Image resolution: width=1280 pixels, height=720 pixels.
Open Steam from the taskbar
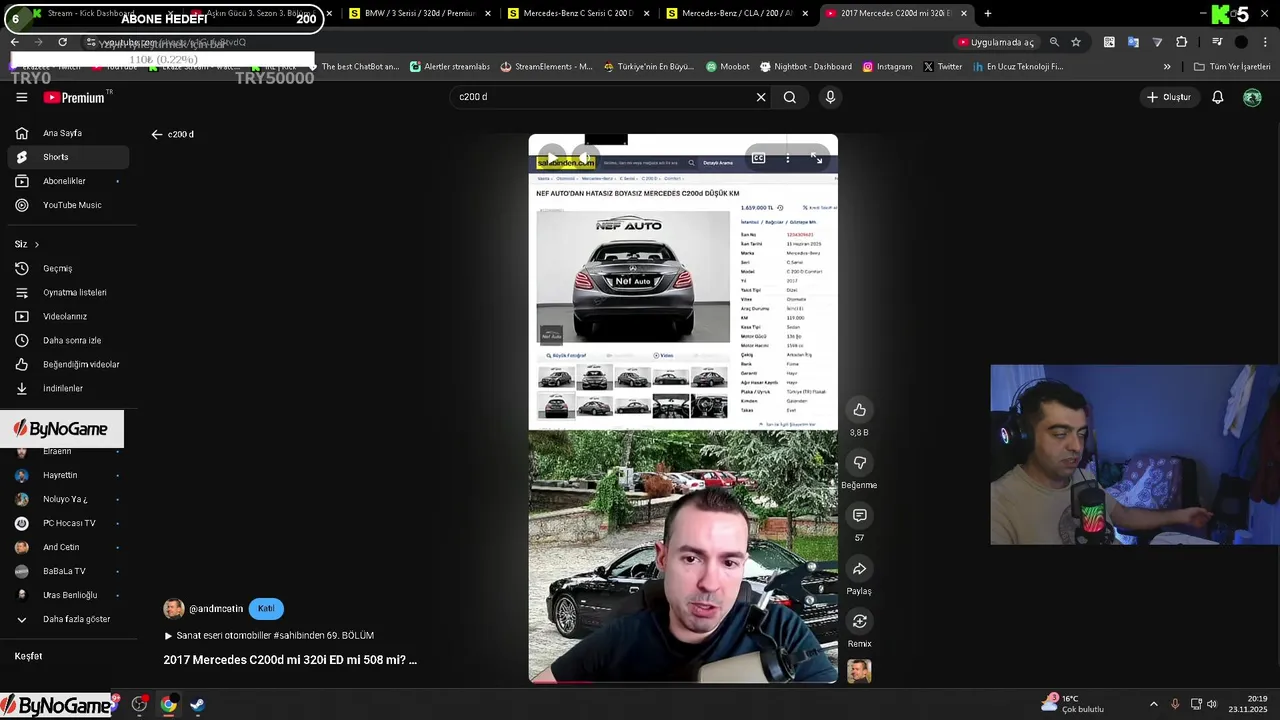click(198, 705)
